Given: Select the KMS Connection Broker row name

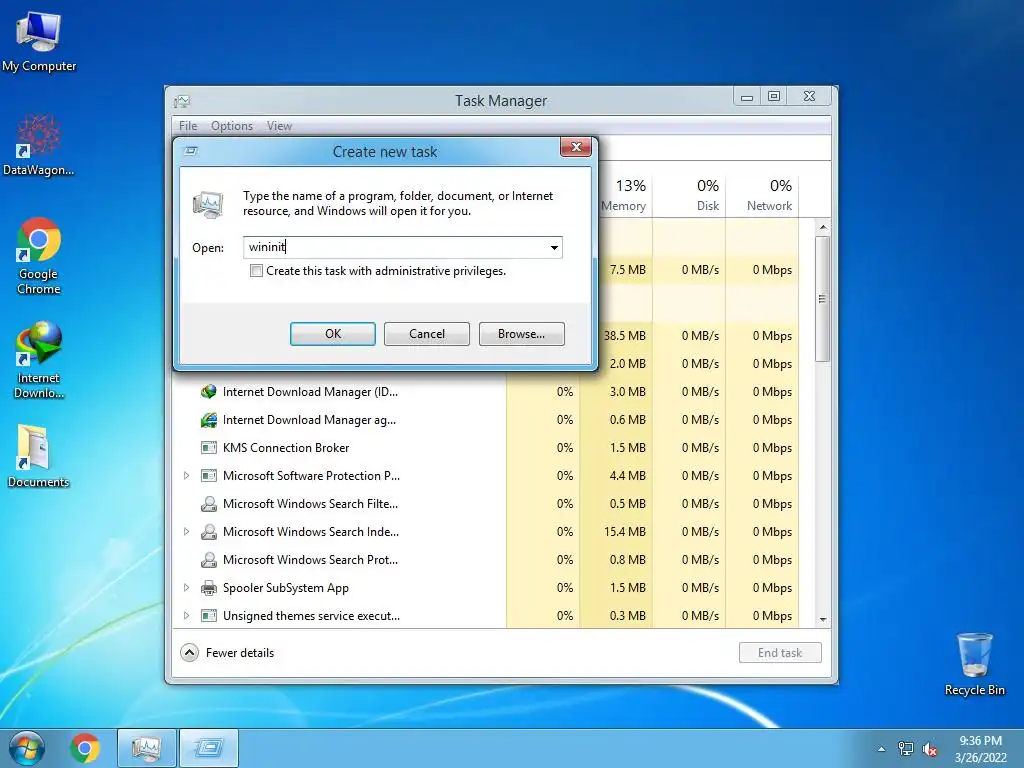Looking at the screenshot, I should tap(286, 448).
